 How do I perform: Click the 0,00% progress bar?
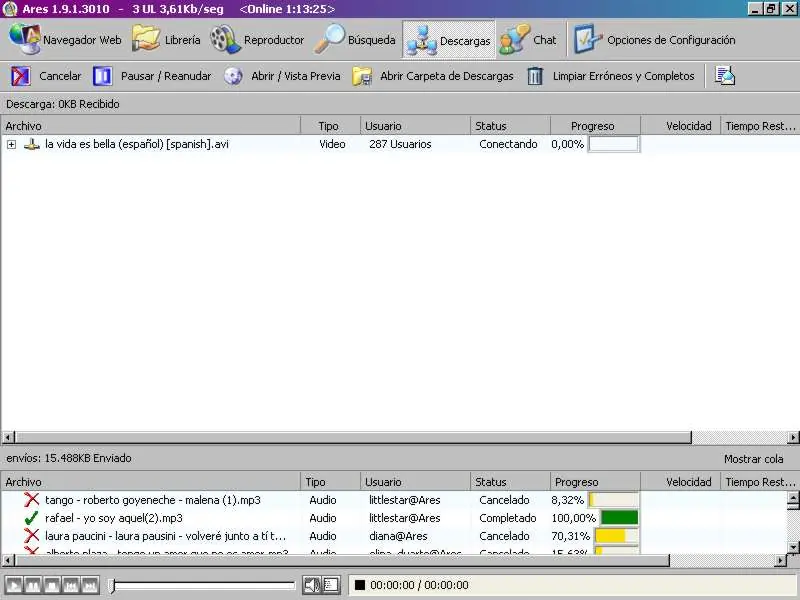pos(613,144)
